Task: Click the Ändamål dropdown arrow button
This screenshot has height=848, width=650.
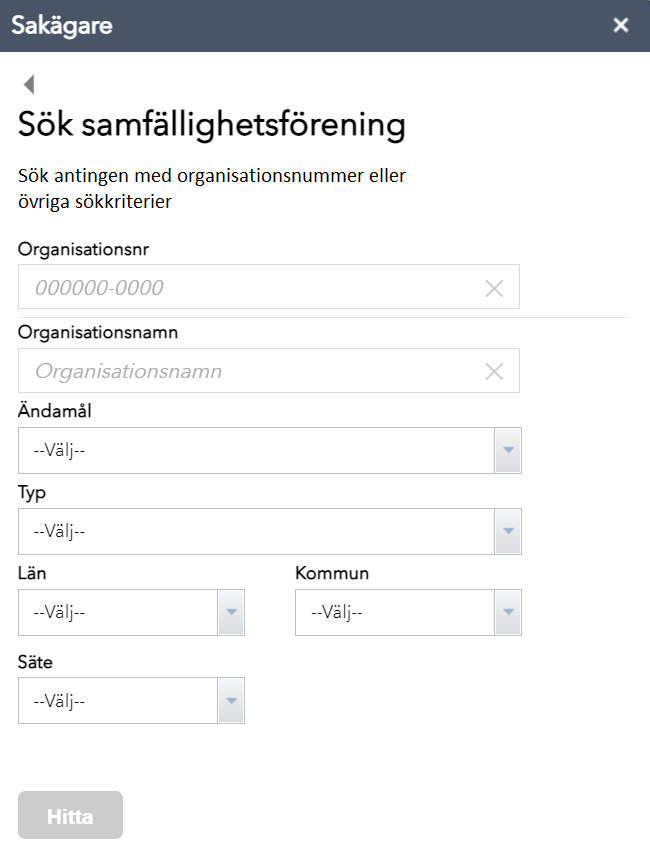Action: click(x=508, y=451)
